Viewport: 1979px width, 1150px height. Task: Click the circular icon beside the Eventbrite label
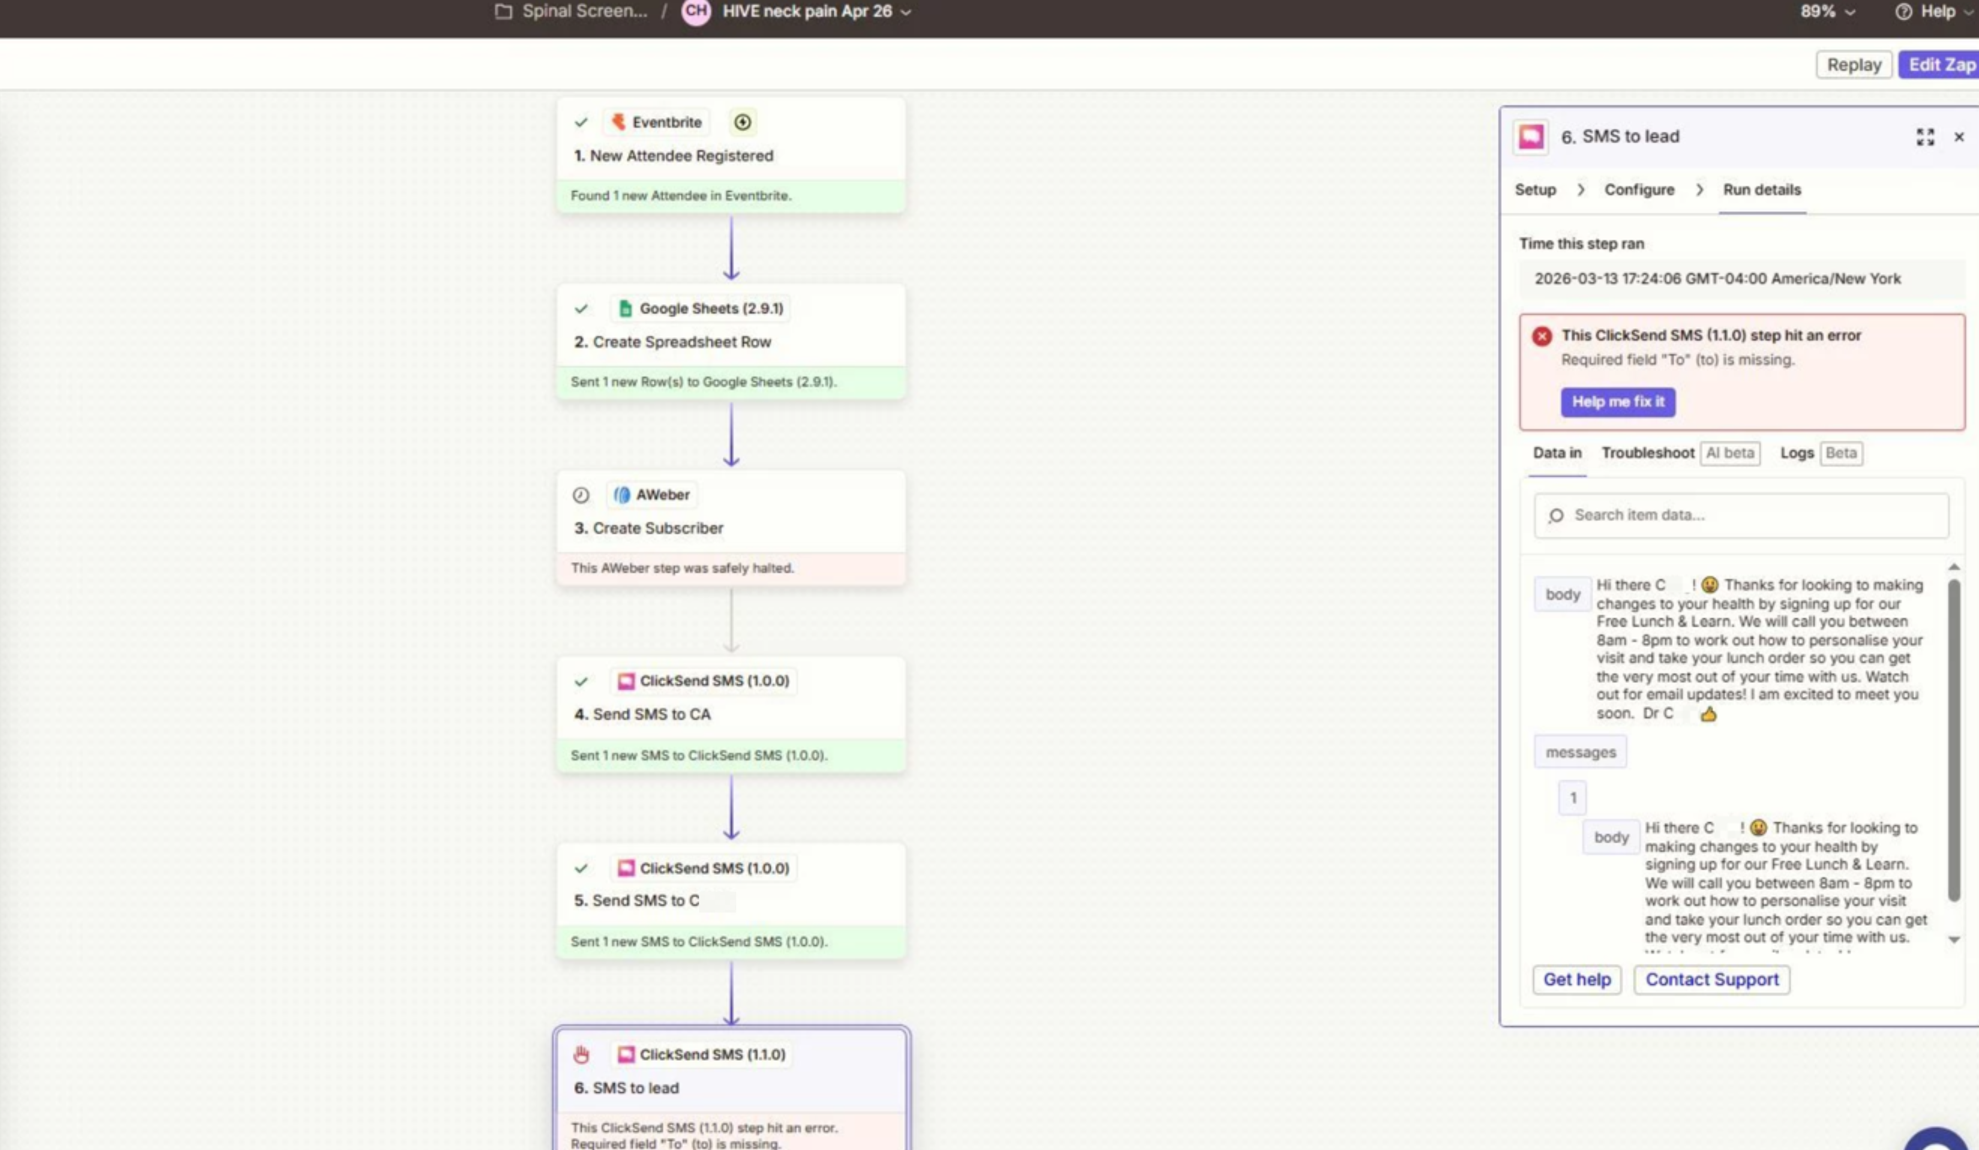742,122
